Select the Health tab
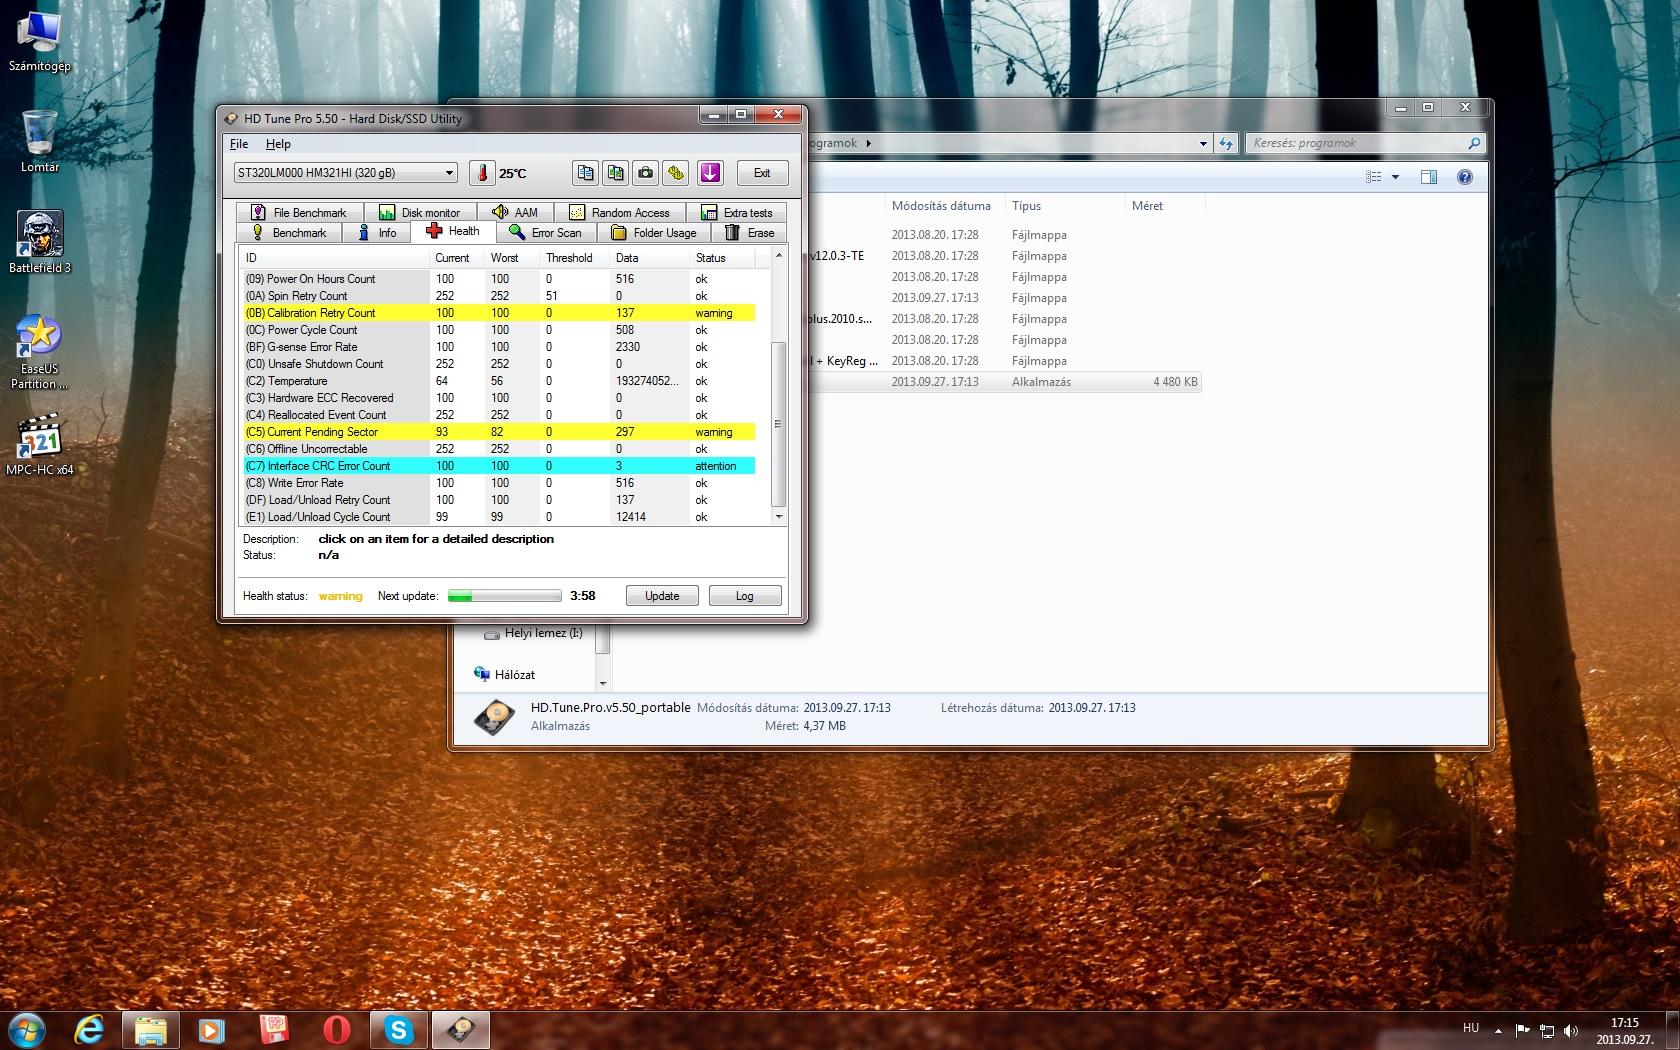This screenshot has height=1050, width=1680. click(453, 231)
